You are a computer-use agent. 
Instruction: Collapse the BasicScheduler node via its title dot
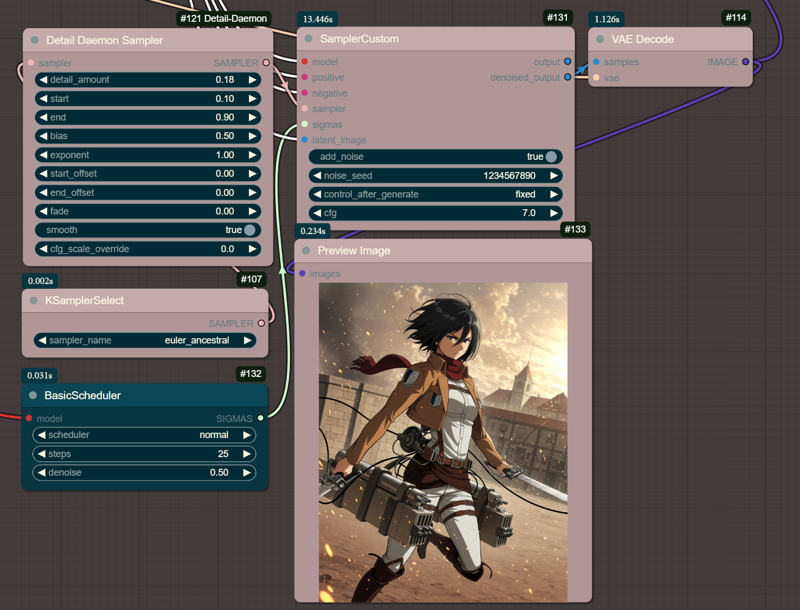(33, 395)
